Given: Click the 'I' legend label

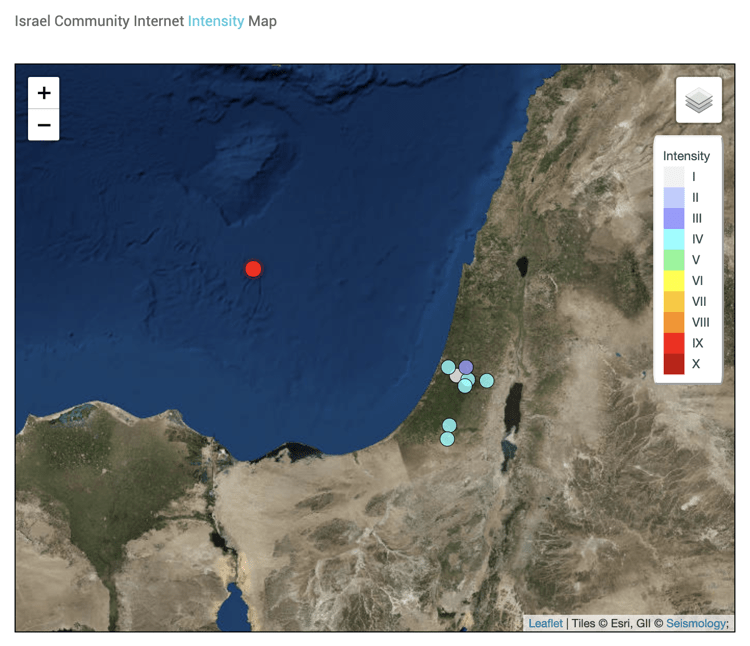Looking at the screenshot, I should 694,177.
